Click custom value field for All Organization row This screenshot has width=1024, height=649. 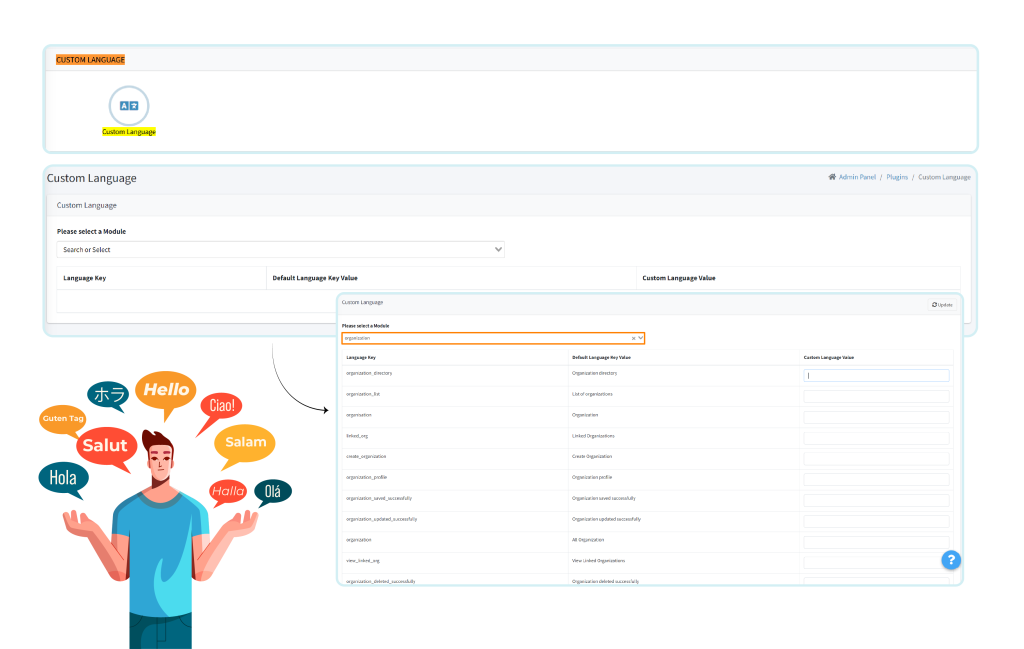[876, 543]
